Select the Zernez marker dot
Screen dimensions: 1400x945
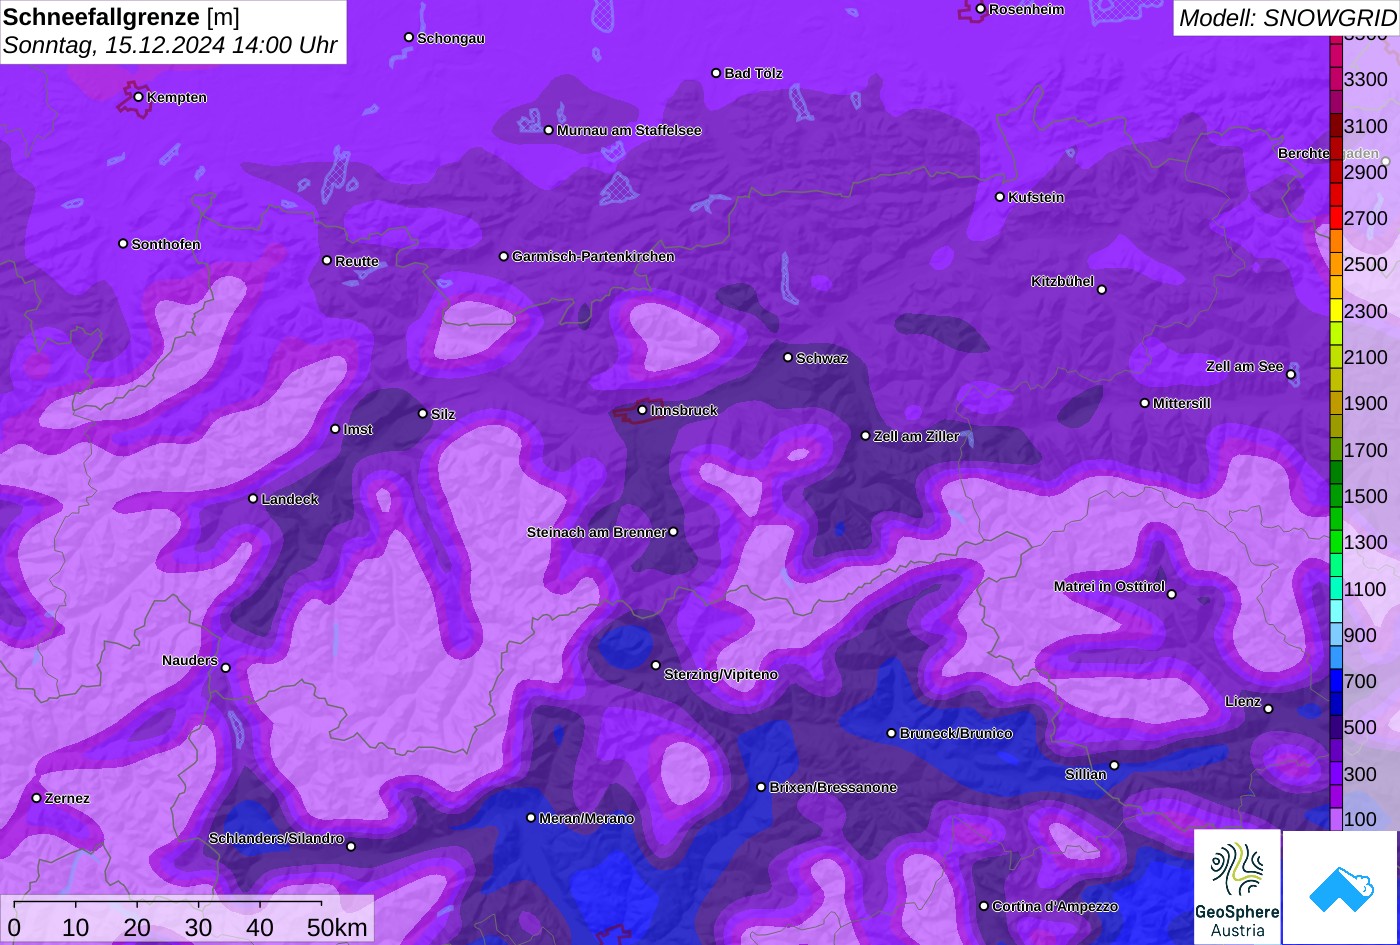(36, 798)
